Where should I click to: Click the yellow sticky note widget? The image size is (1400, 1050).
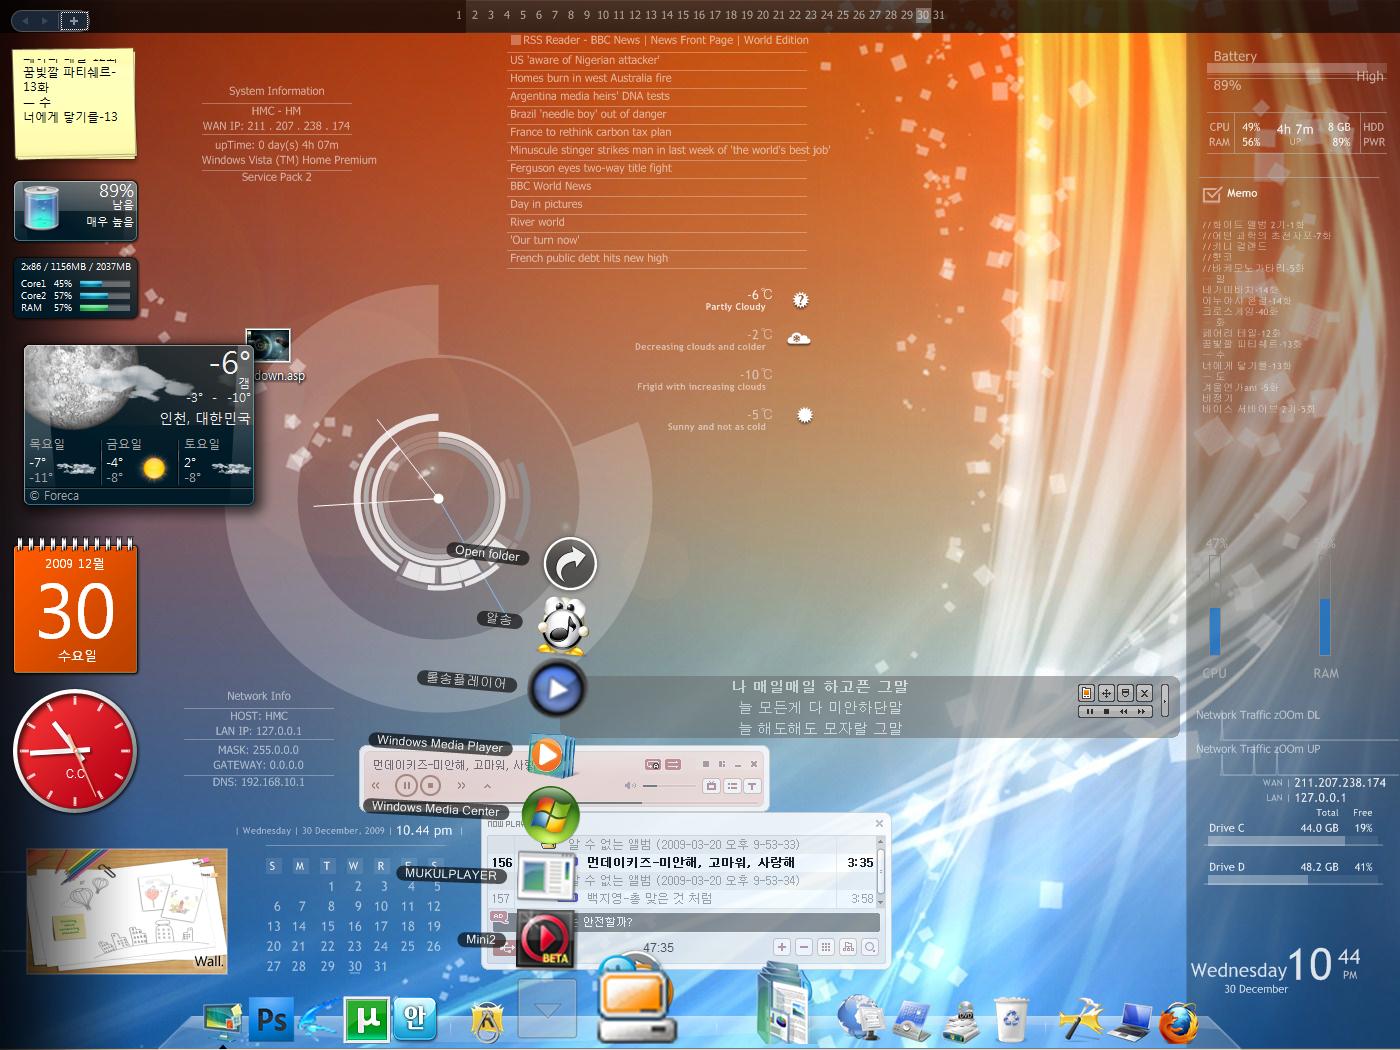tap(74, 103)
